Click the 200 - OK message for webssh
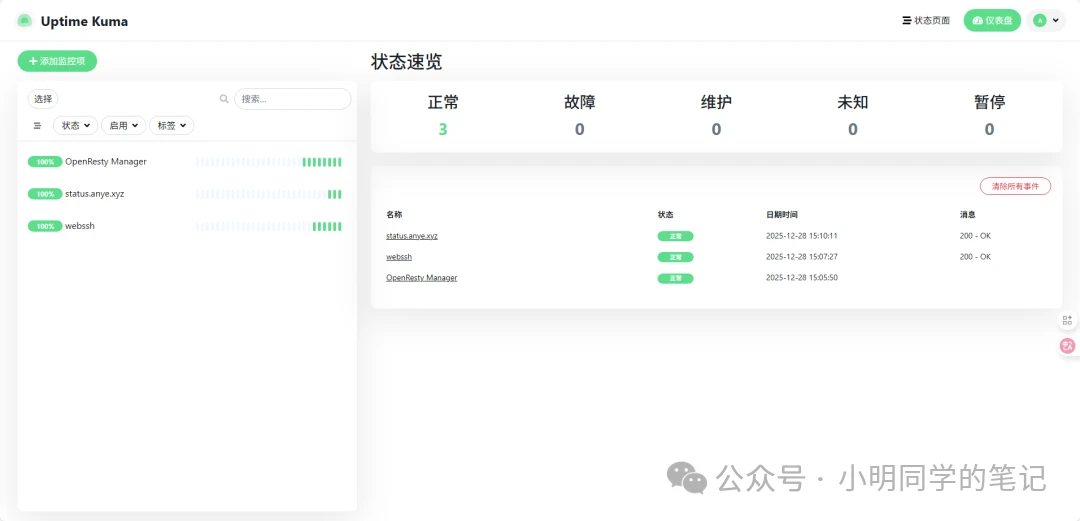Viewport: 1080px width, 521px height. click(x=975, y=256)
